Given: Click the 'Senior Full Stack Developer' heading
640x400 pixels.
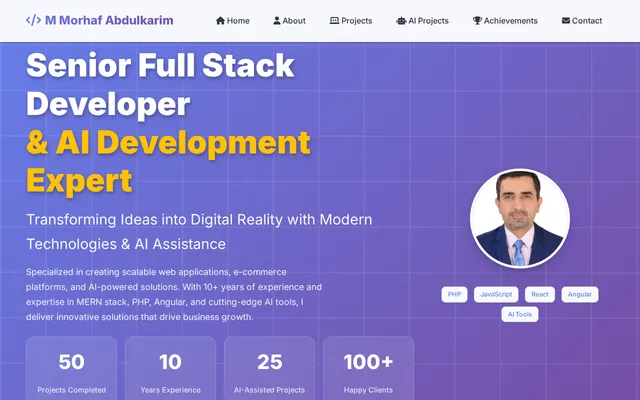Looking at the screenshot, I should tap(160, 84).
